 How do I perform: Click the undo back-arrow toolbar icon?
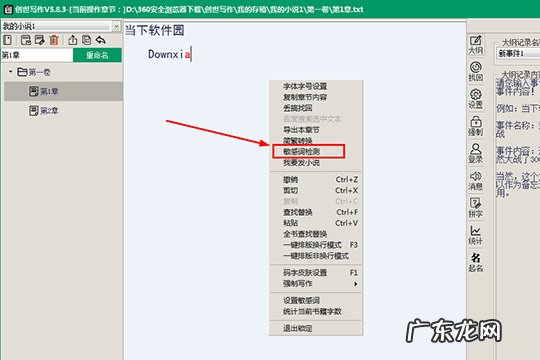point(101,40)
